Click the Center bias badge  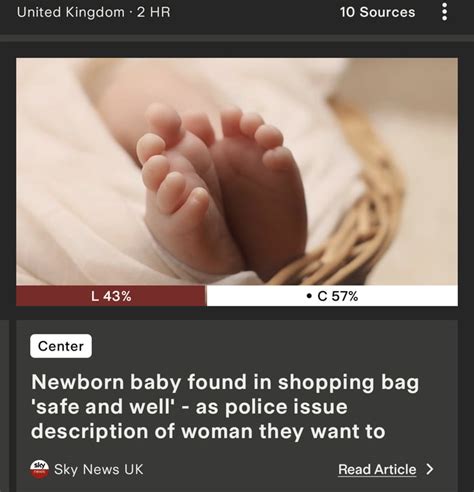pyautogui.click(x=61, y=346)
